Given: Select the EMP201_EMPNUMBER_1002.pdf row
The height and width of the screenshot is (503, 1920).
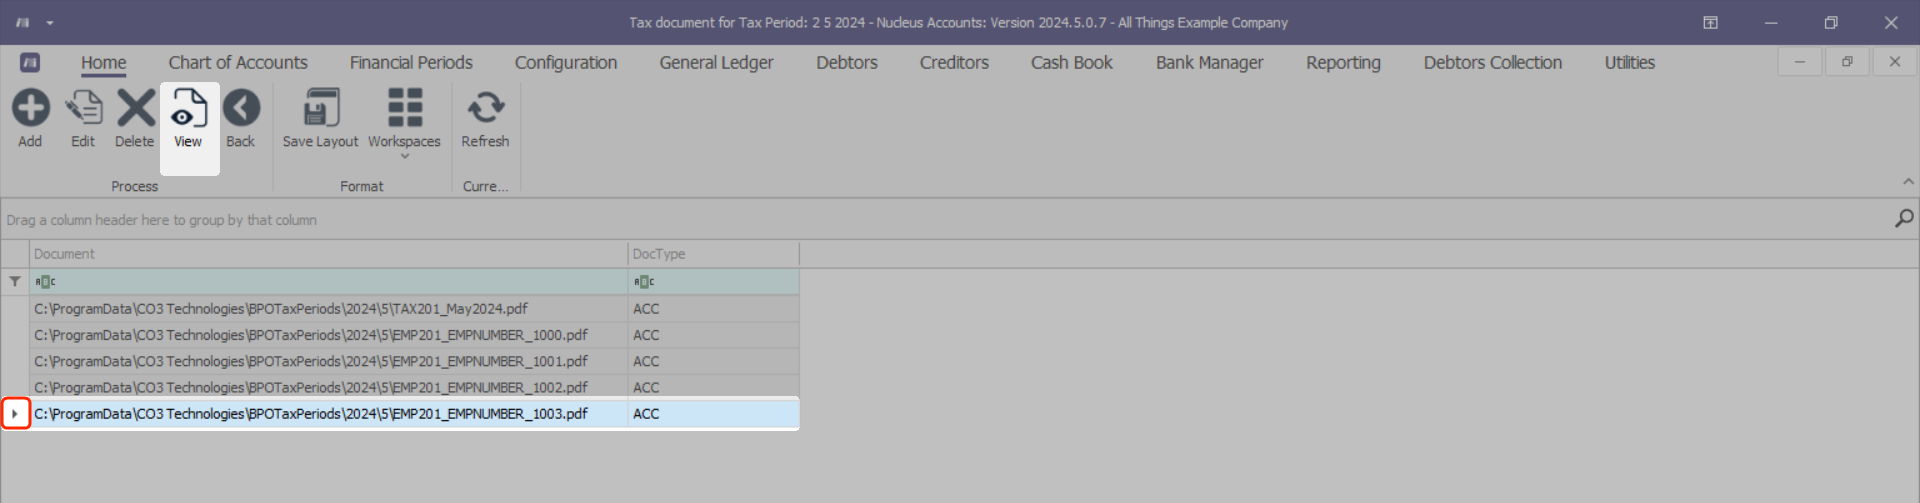Looking at the screenshot, I should coord(414,387).
